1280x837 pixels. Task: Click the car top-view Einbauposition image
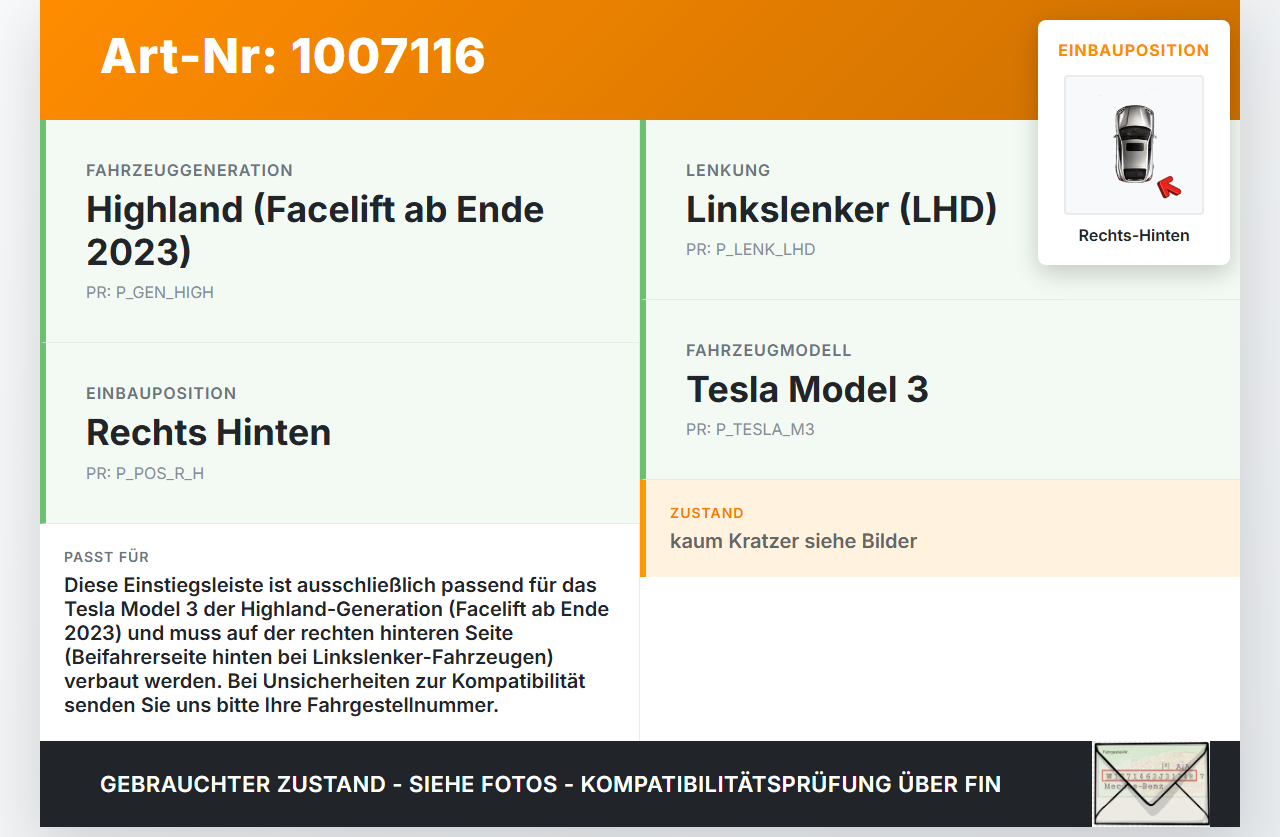[1134, 145]
